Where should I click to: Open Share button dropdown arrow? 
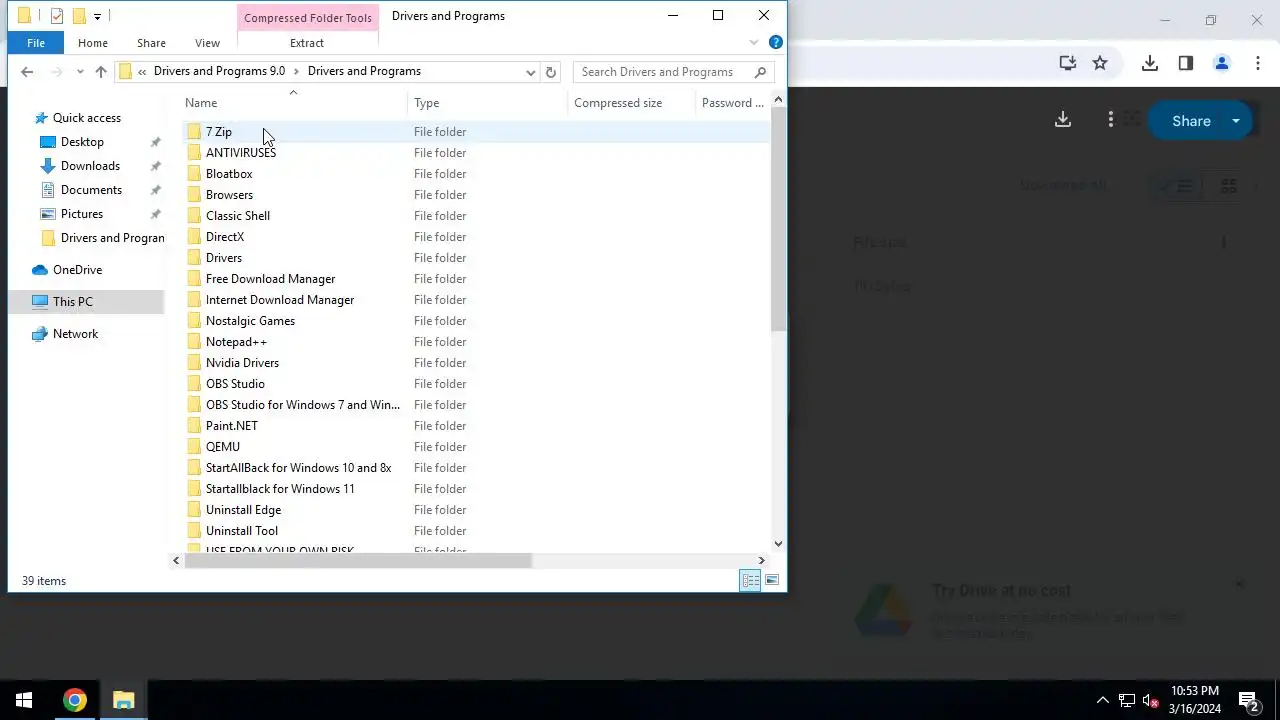(x=1236, y=121)
